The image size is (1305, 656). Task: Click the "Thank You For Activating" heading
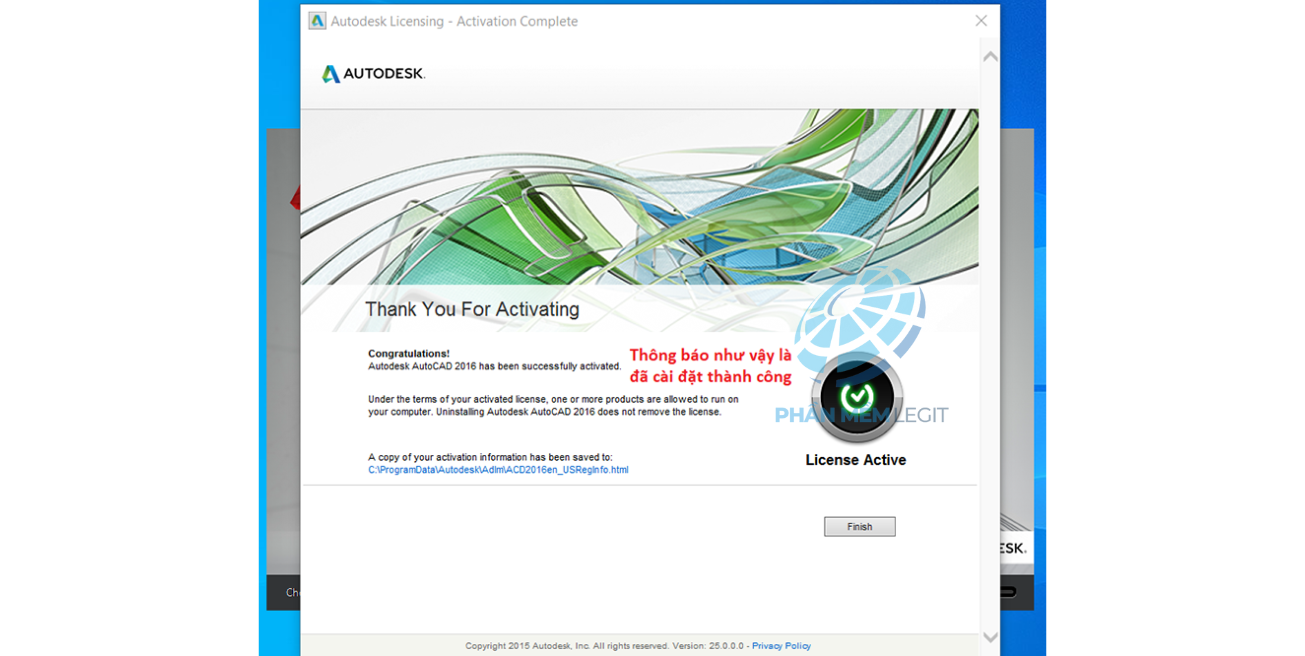pyautogui.click(x=472, y=310)
